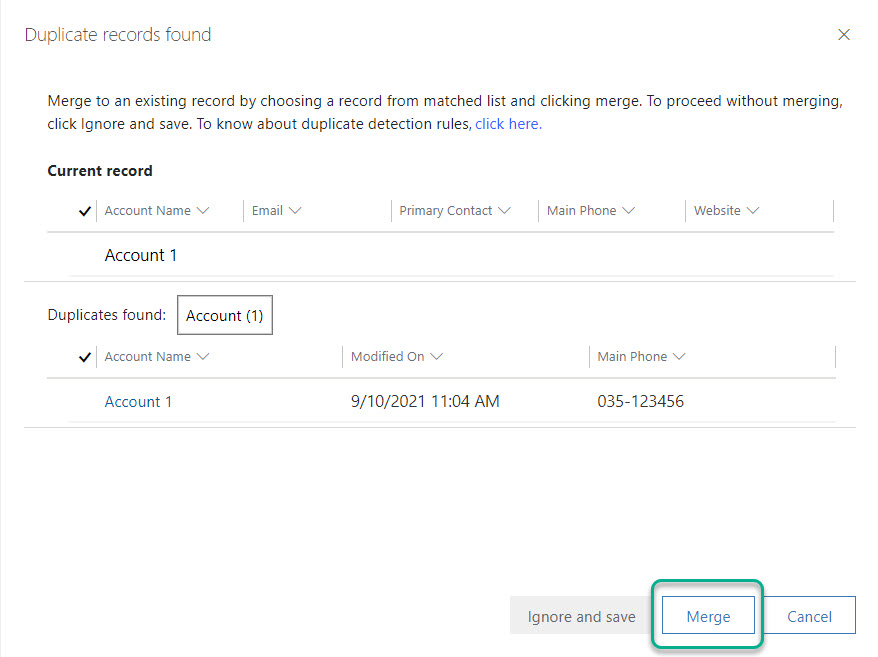Select the 9/10/2021 11:04 AM modified date cell

[425, 402]
